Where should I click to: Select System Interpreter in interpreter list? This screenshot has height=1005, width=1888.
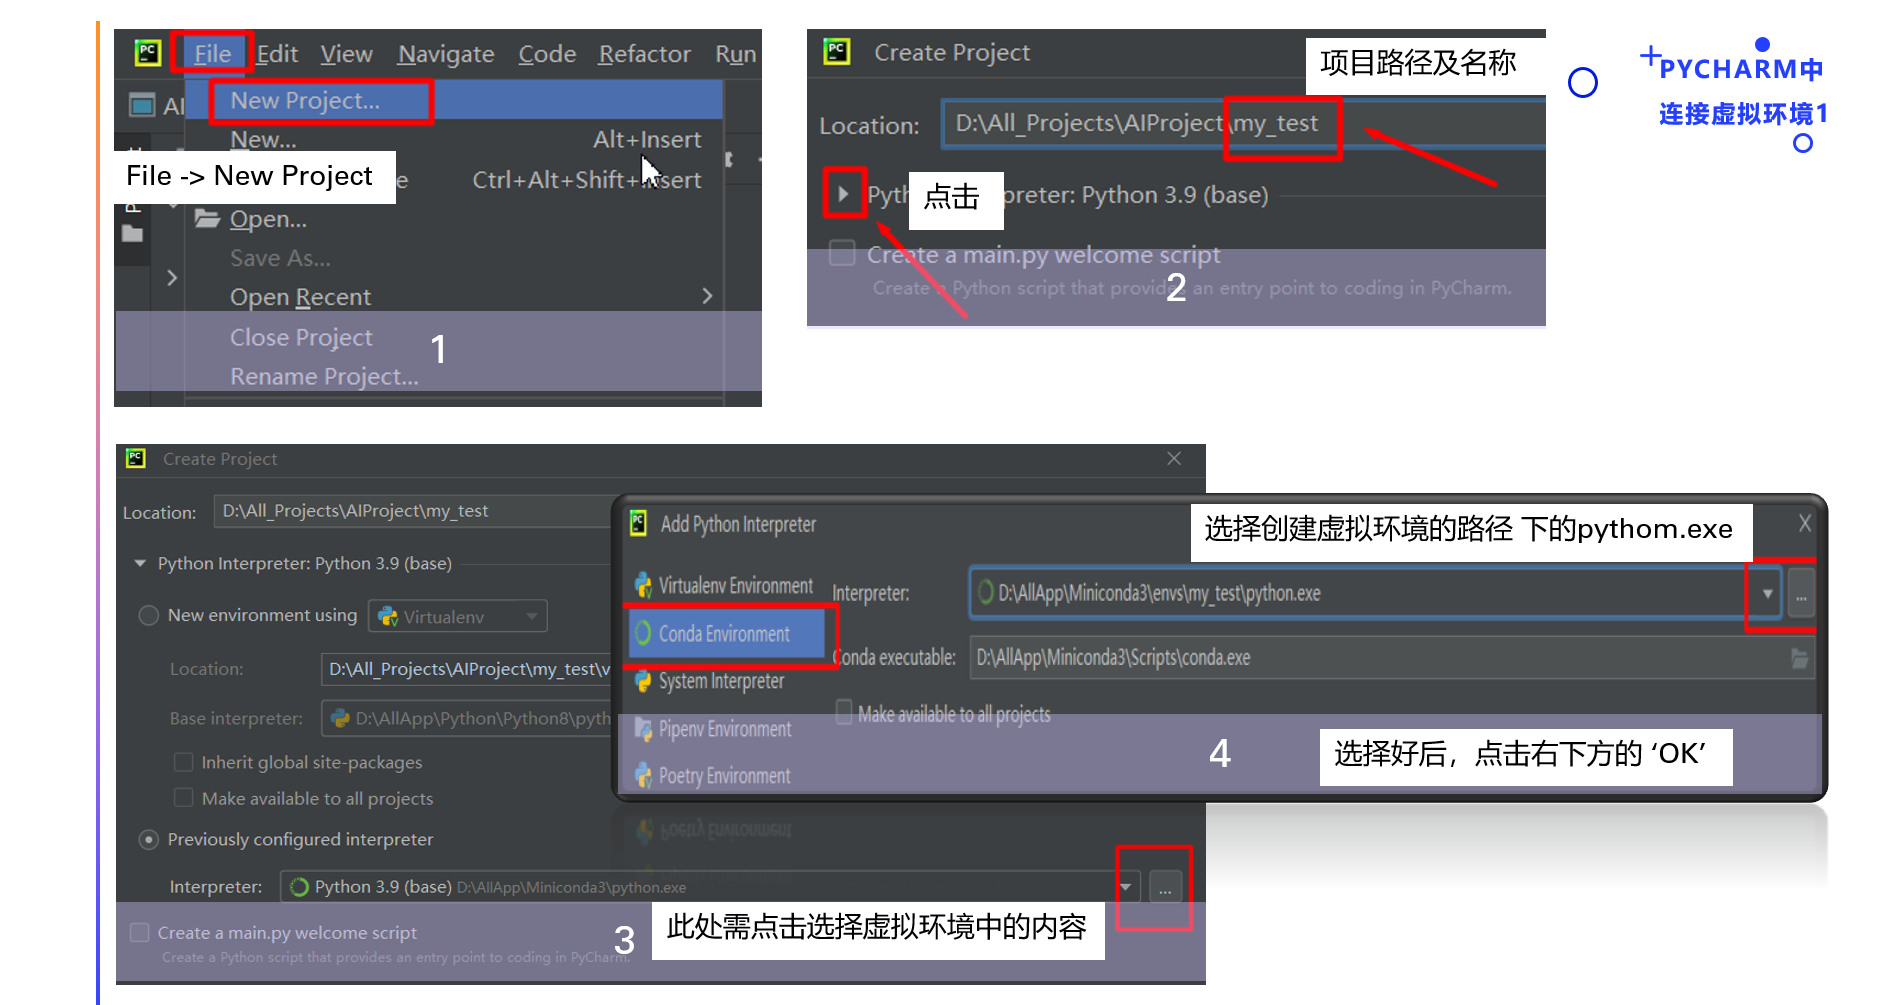[x=724, y=682]
